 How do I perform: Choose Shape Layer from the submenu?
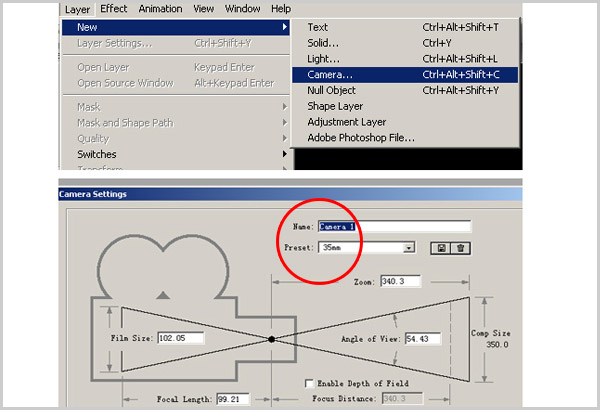tap(405, 106)
